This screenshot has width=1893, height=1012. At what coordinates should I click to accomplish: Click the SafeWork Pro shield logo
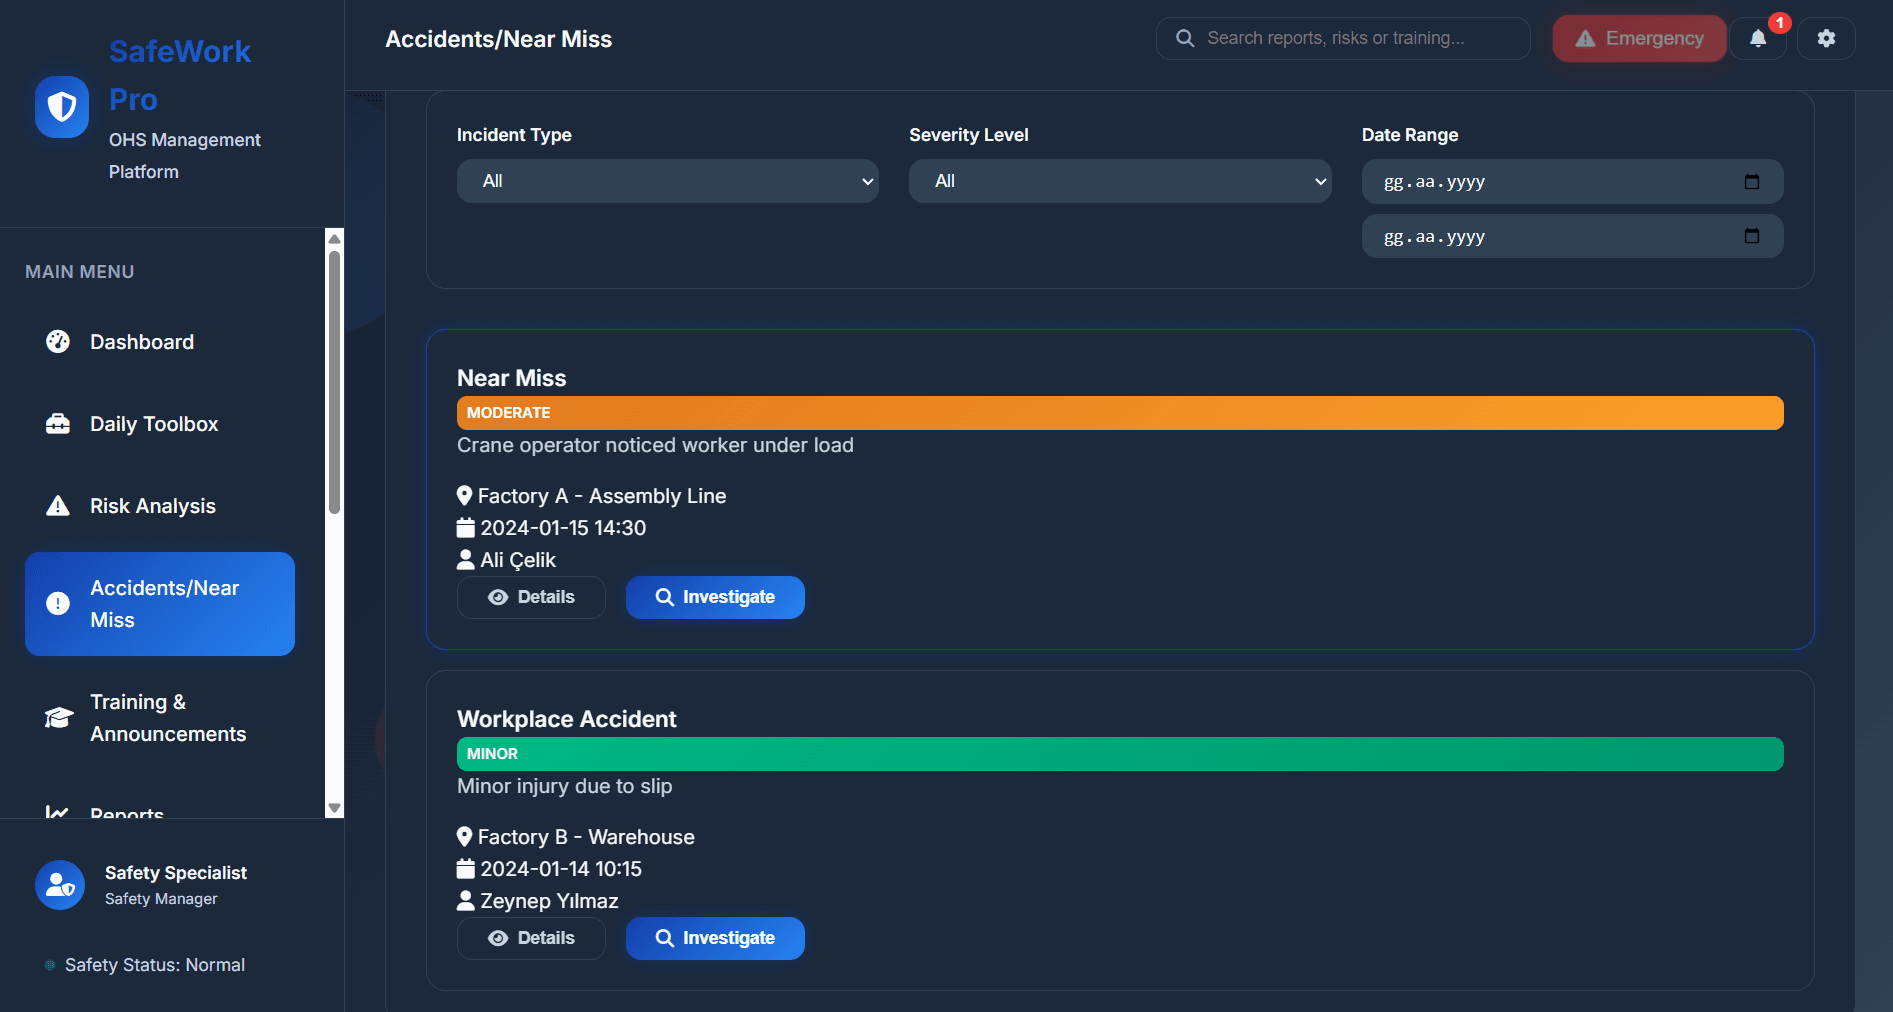tap(62, 106)
